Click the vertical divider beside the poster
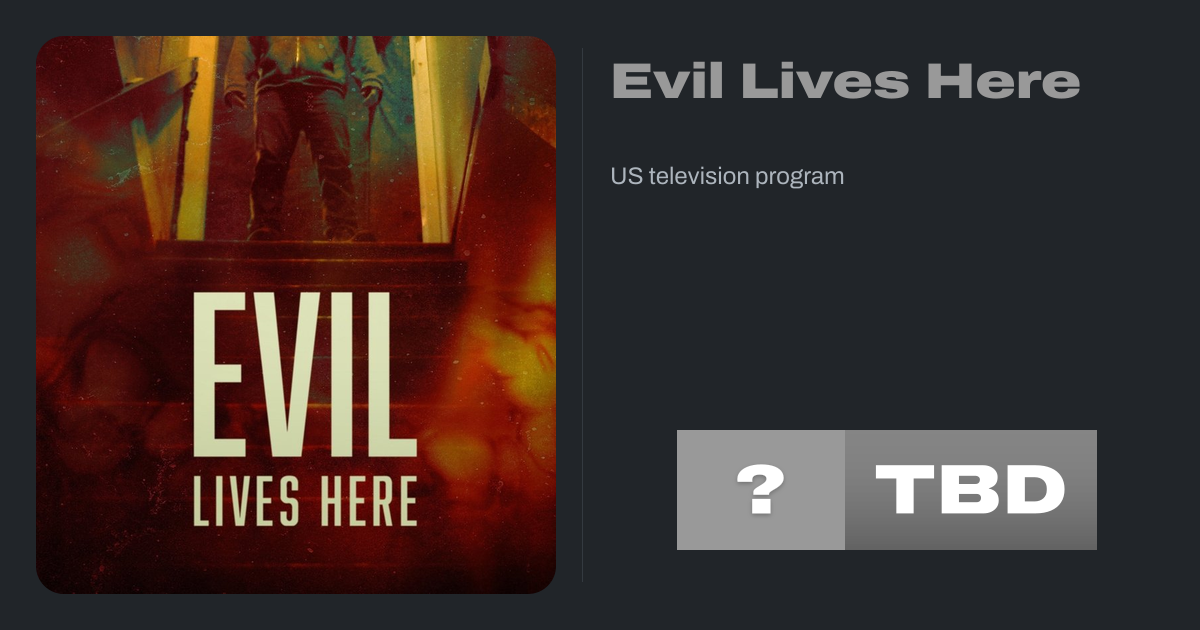Screen dimensions: 1200x630 583,315
